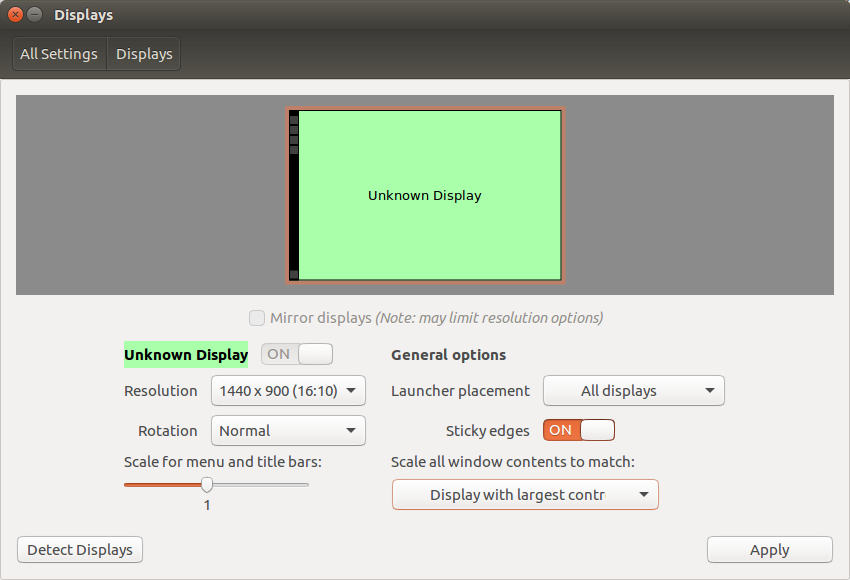850x580 pixels.
Task: Click the launcher strip in monitor preview
Action: click(294, 195)
